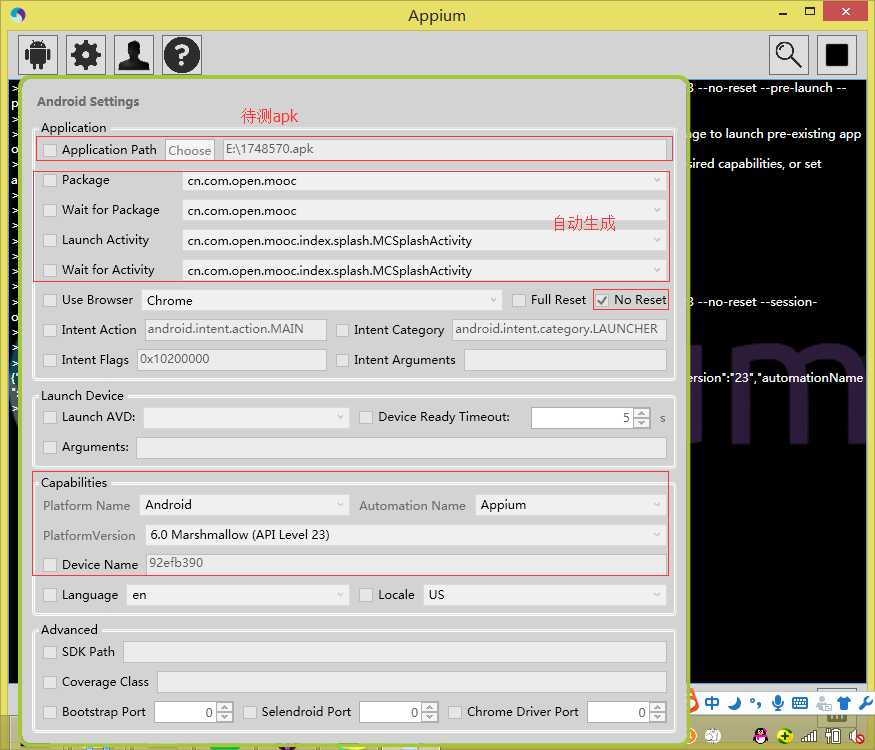
Task: Enable the Coverage Class checkbox
Action: [50, 682]
